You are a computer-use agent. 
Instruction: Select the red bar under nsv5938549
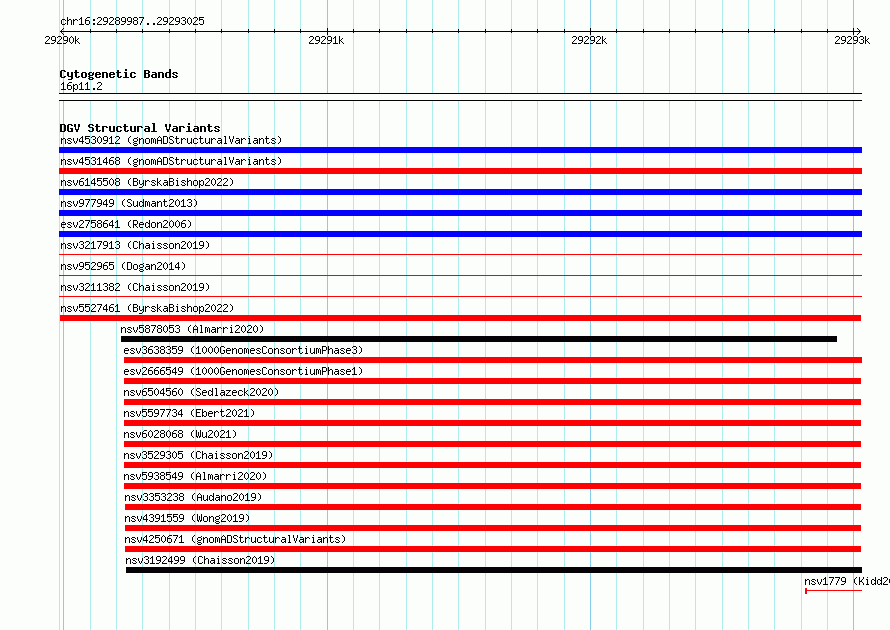tap(493, 486)
